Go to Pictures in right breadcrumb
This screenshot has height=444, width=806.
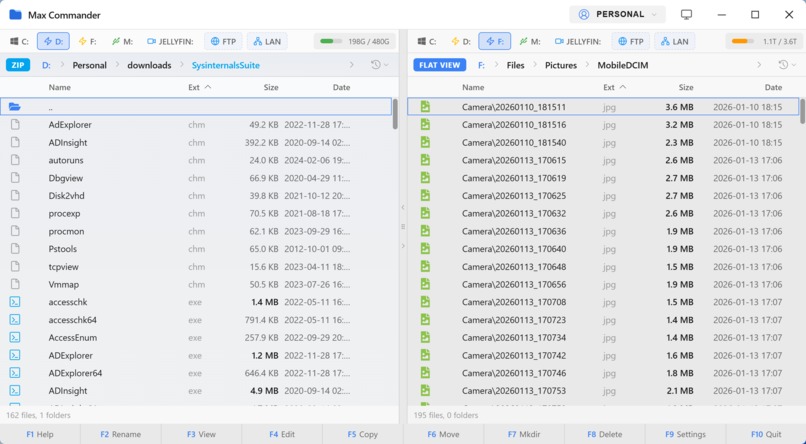(561, 65)
